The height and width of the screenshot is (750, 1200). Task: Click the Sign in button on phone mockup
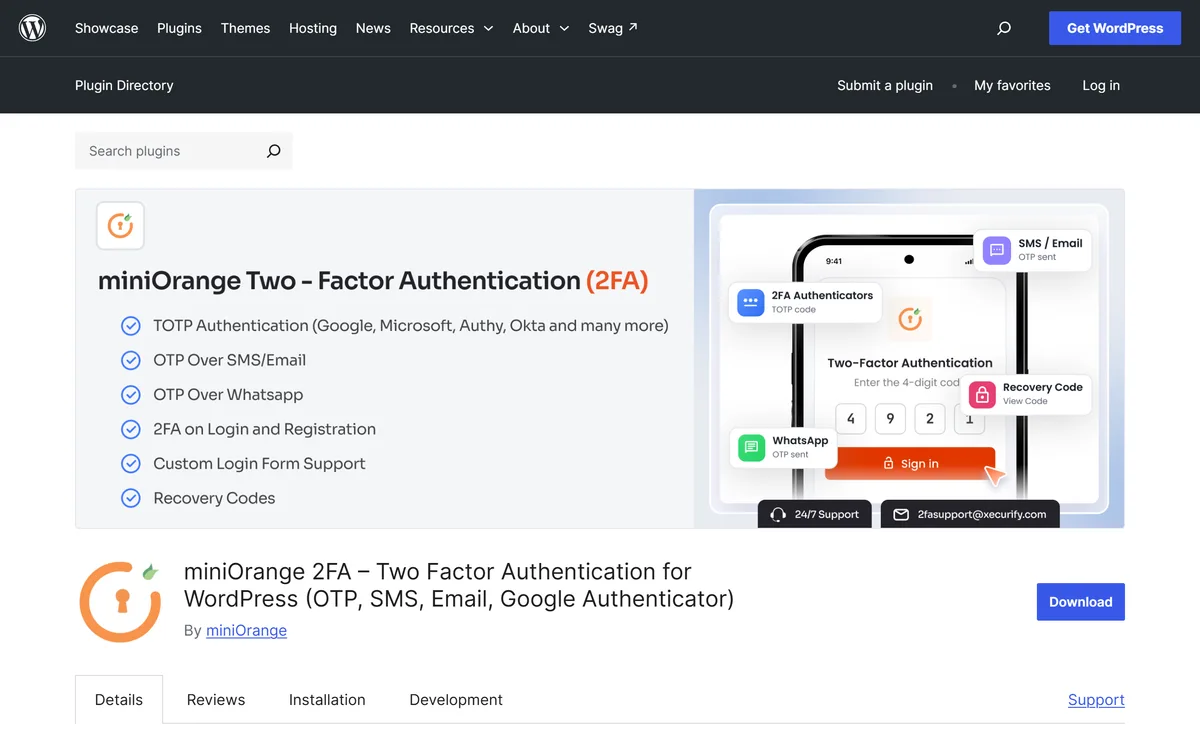pos(910,463)
